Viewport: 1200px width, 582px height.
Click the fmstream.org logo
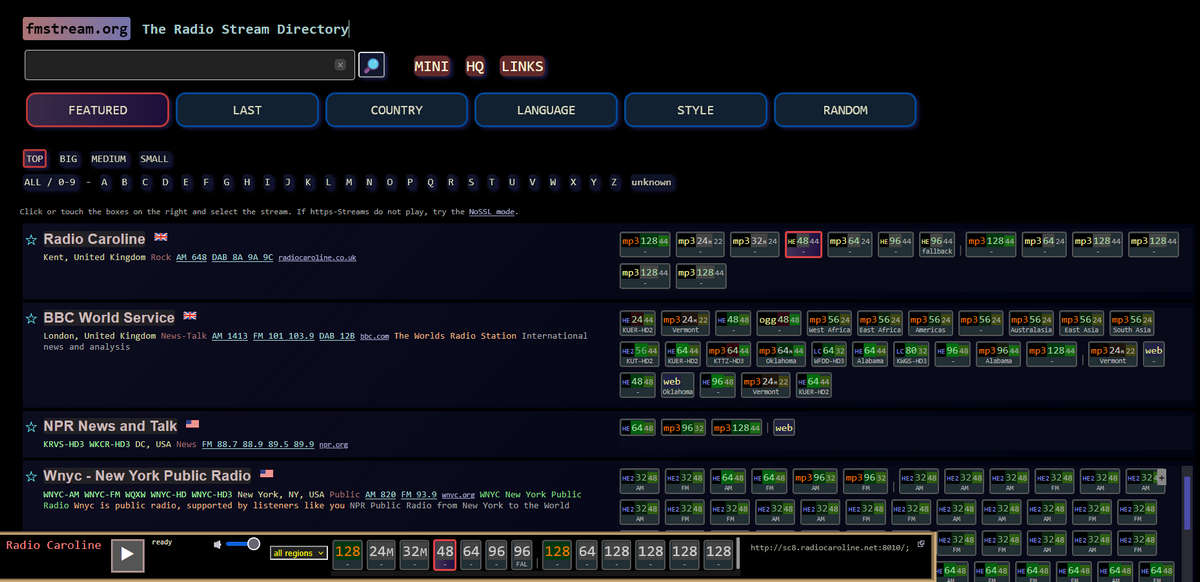[77, 29]
